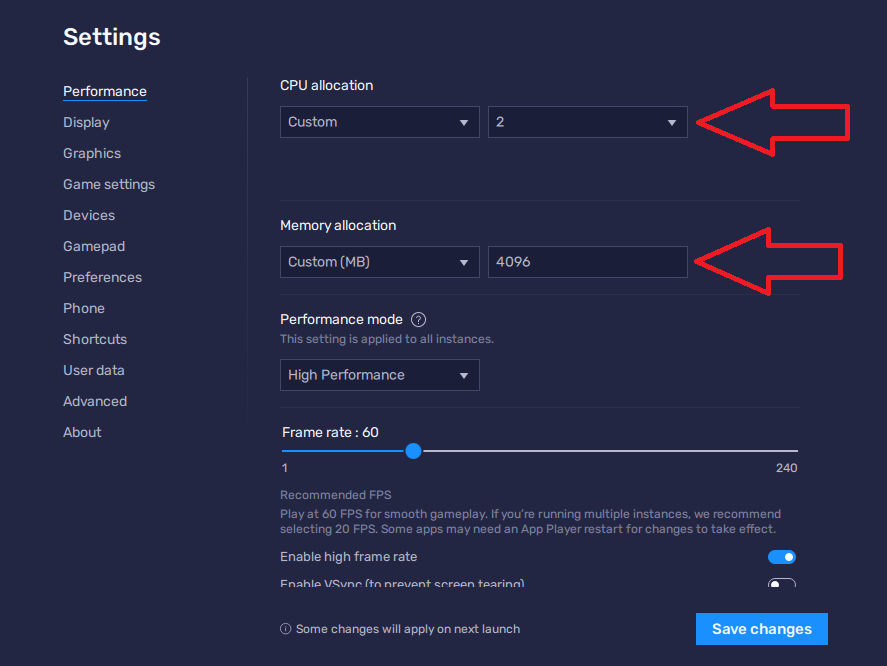Viewport: 887px width, 666px height.
Task: Click the Performance mode help icon
Action: coord(419,320)
